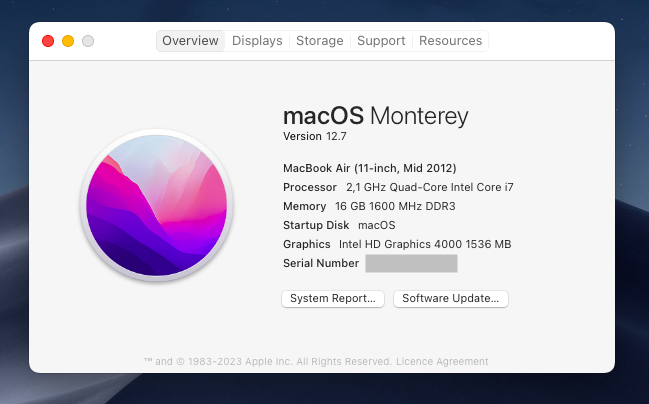Go to the Resources tab
The image size is (649, 404).
(x=450, y=41)
